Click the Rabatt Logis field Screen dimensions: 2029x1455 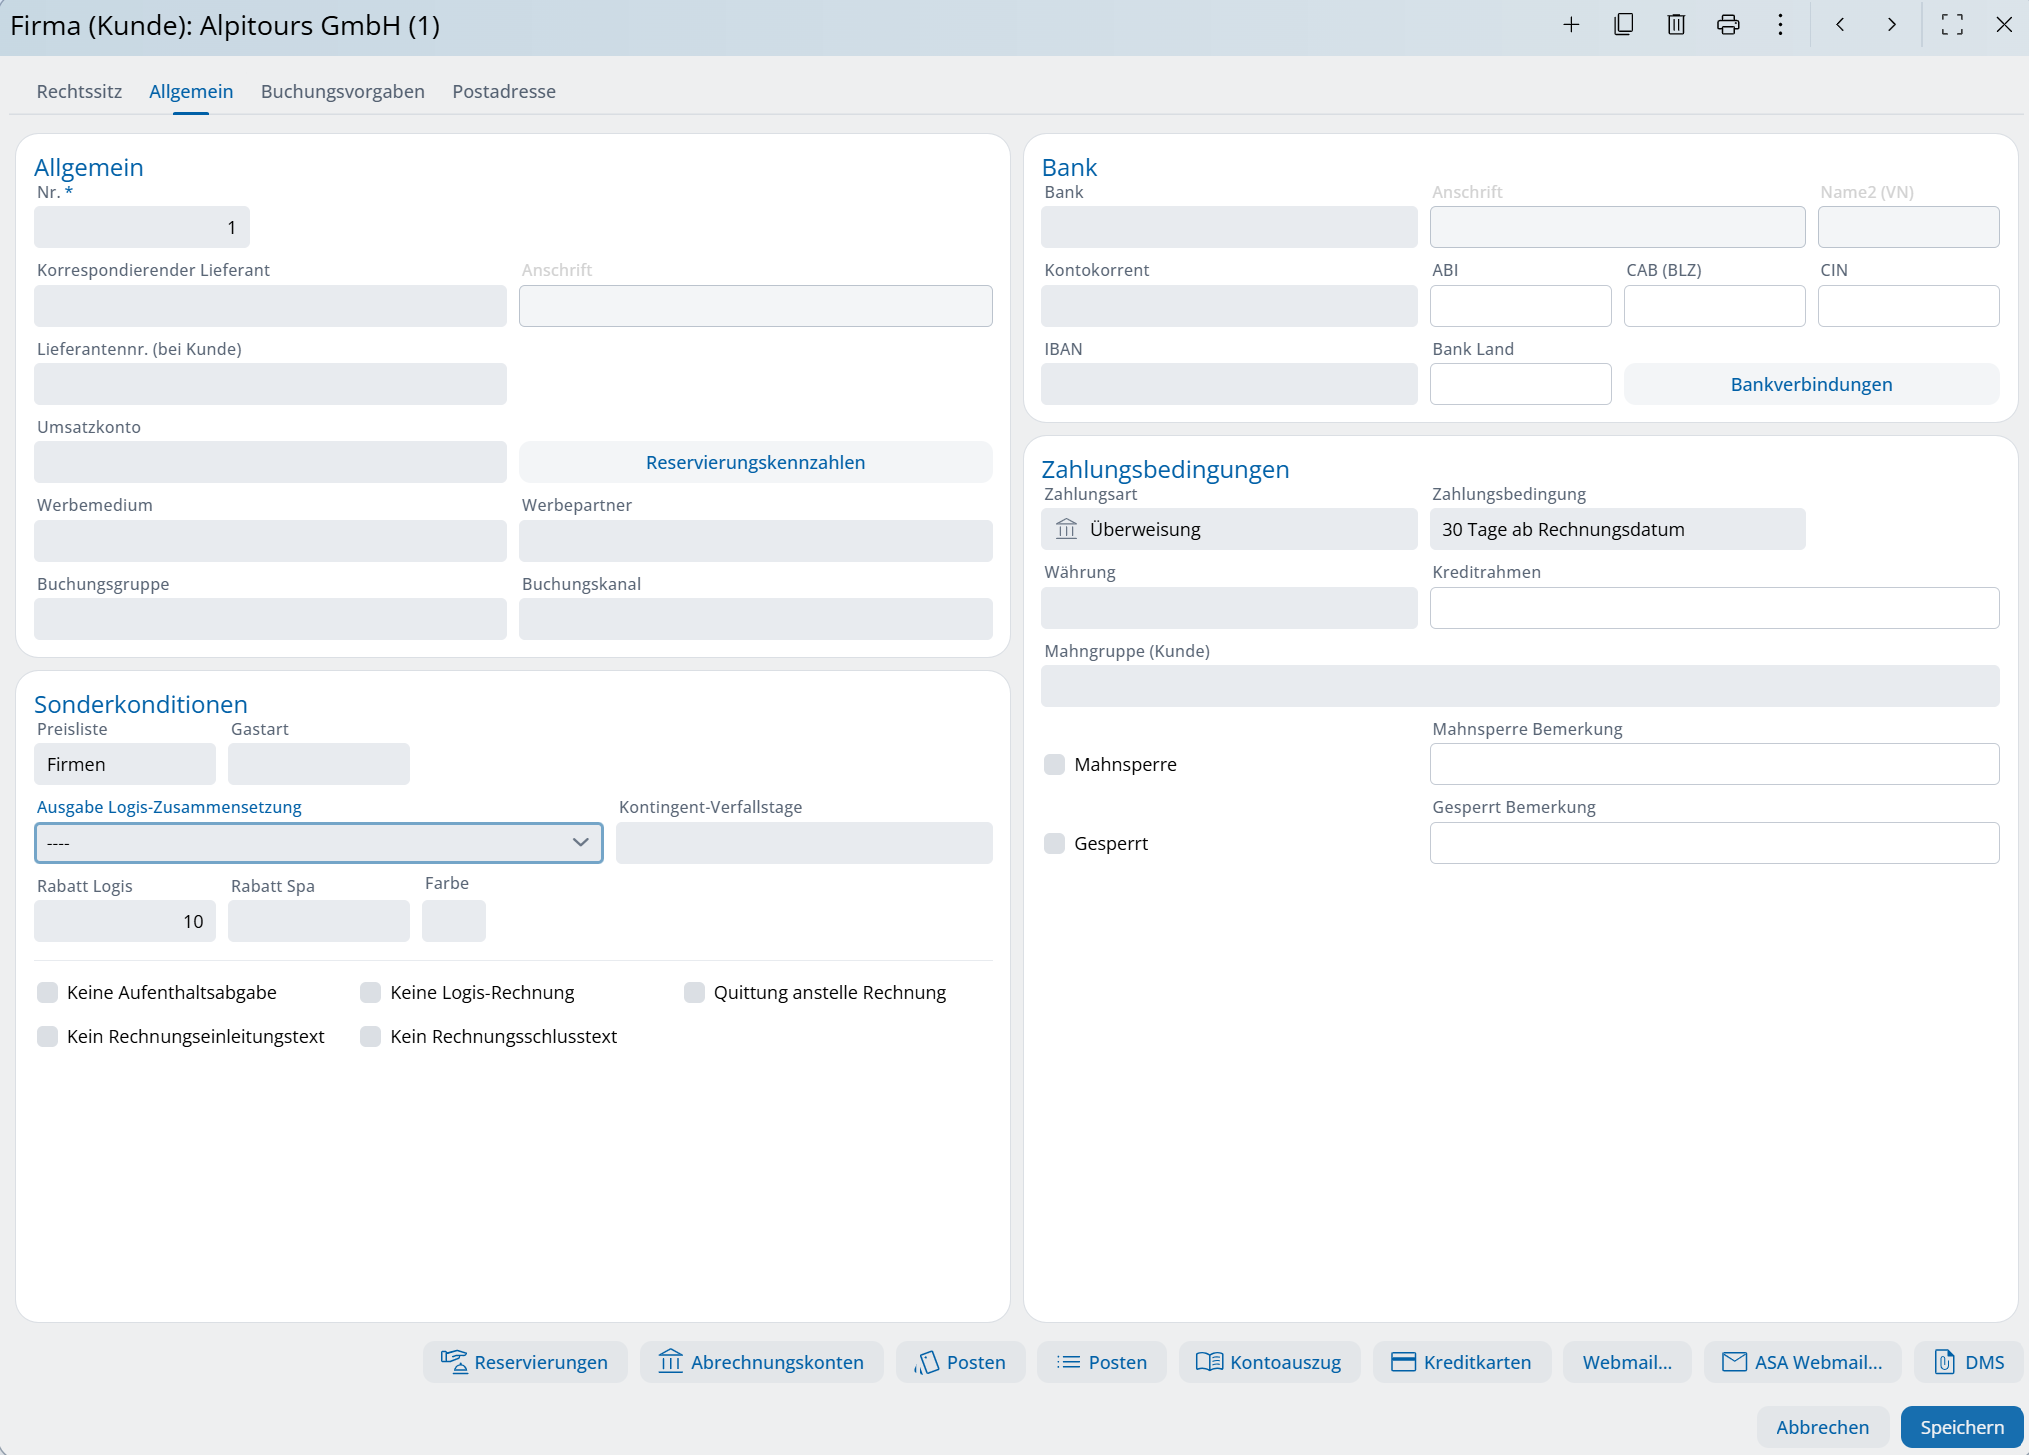[125, 921]
